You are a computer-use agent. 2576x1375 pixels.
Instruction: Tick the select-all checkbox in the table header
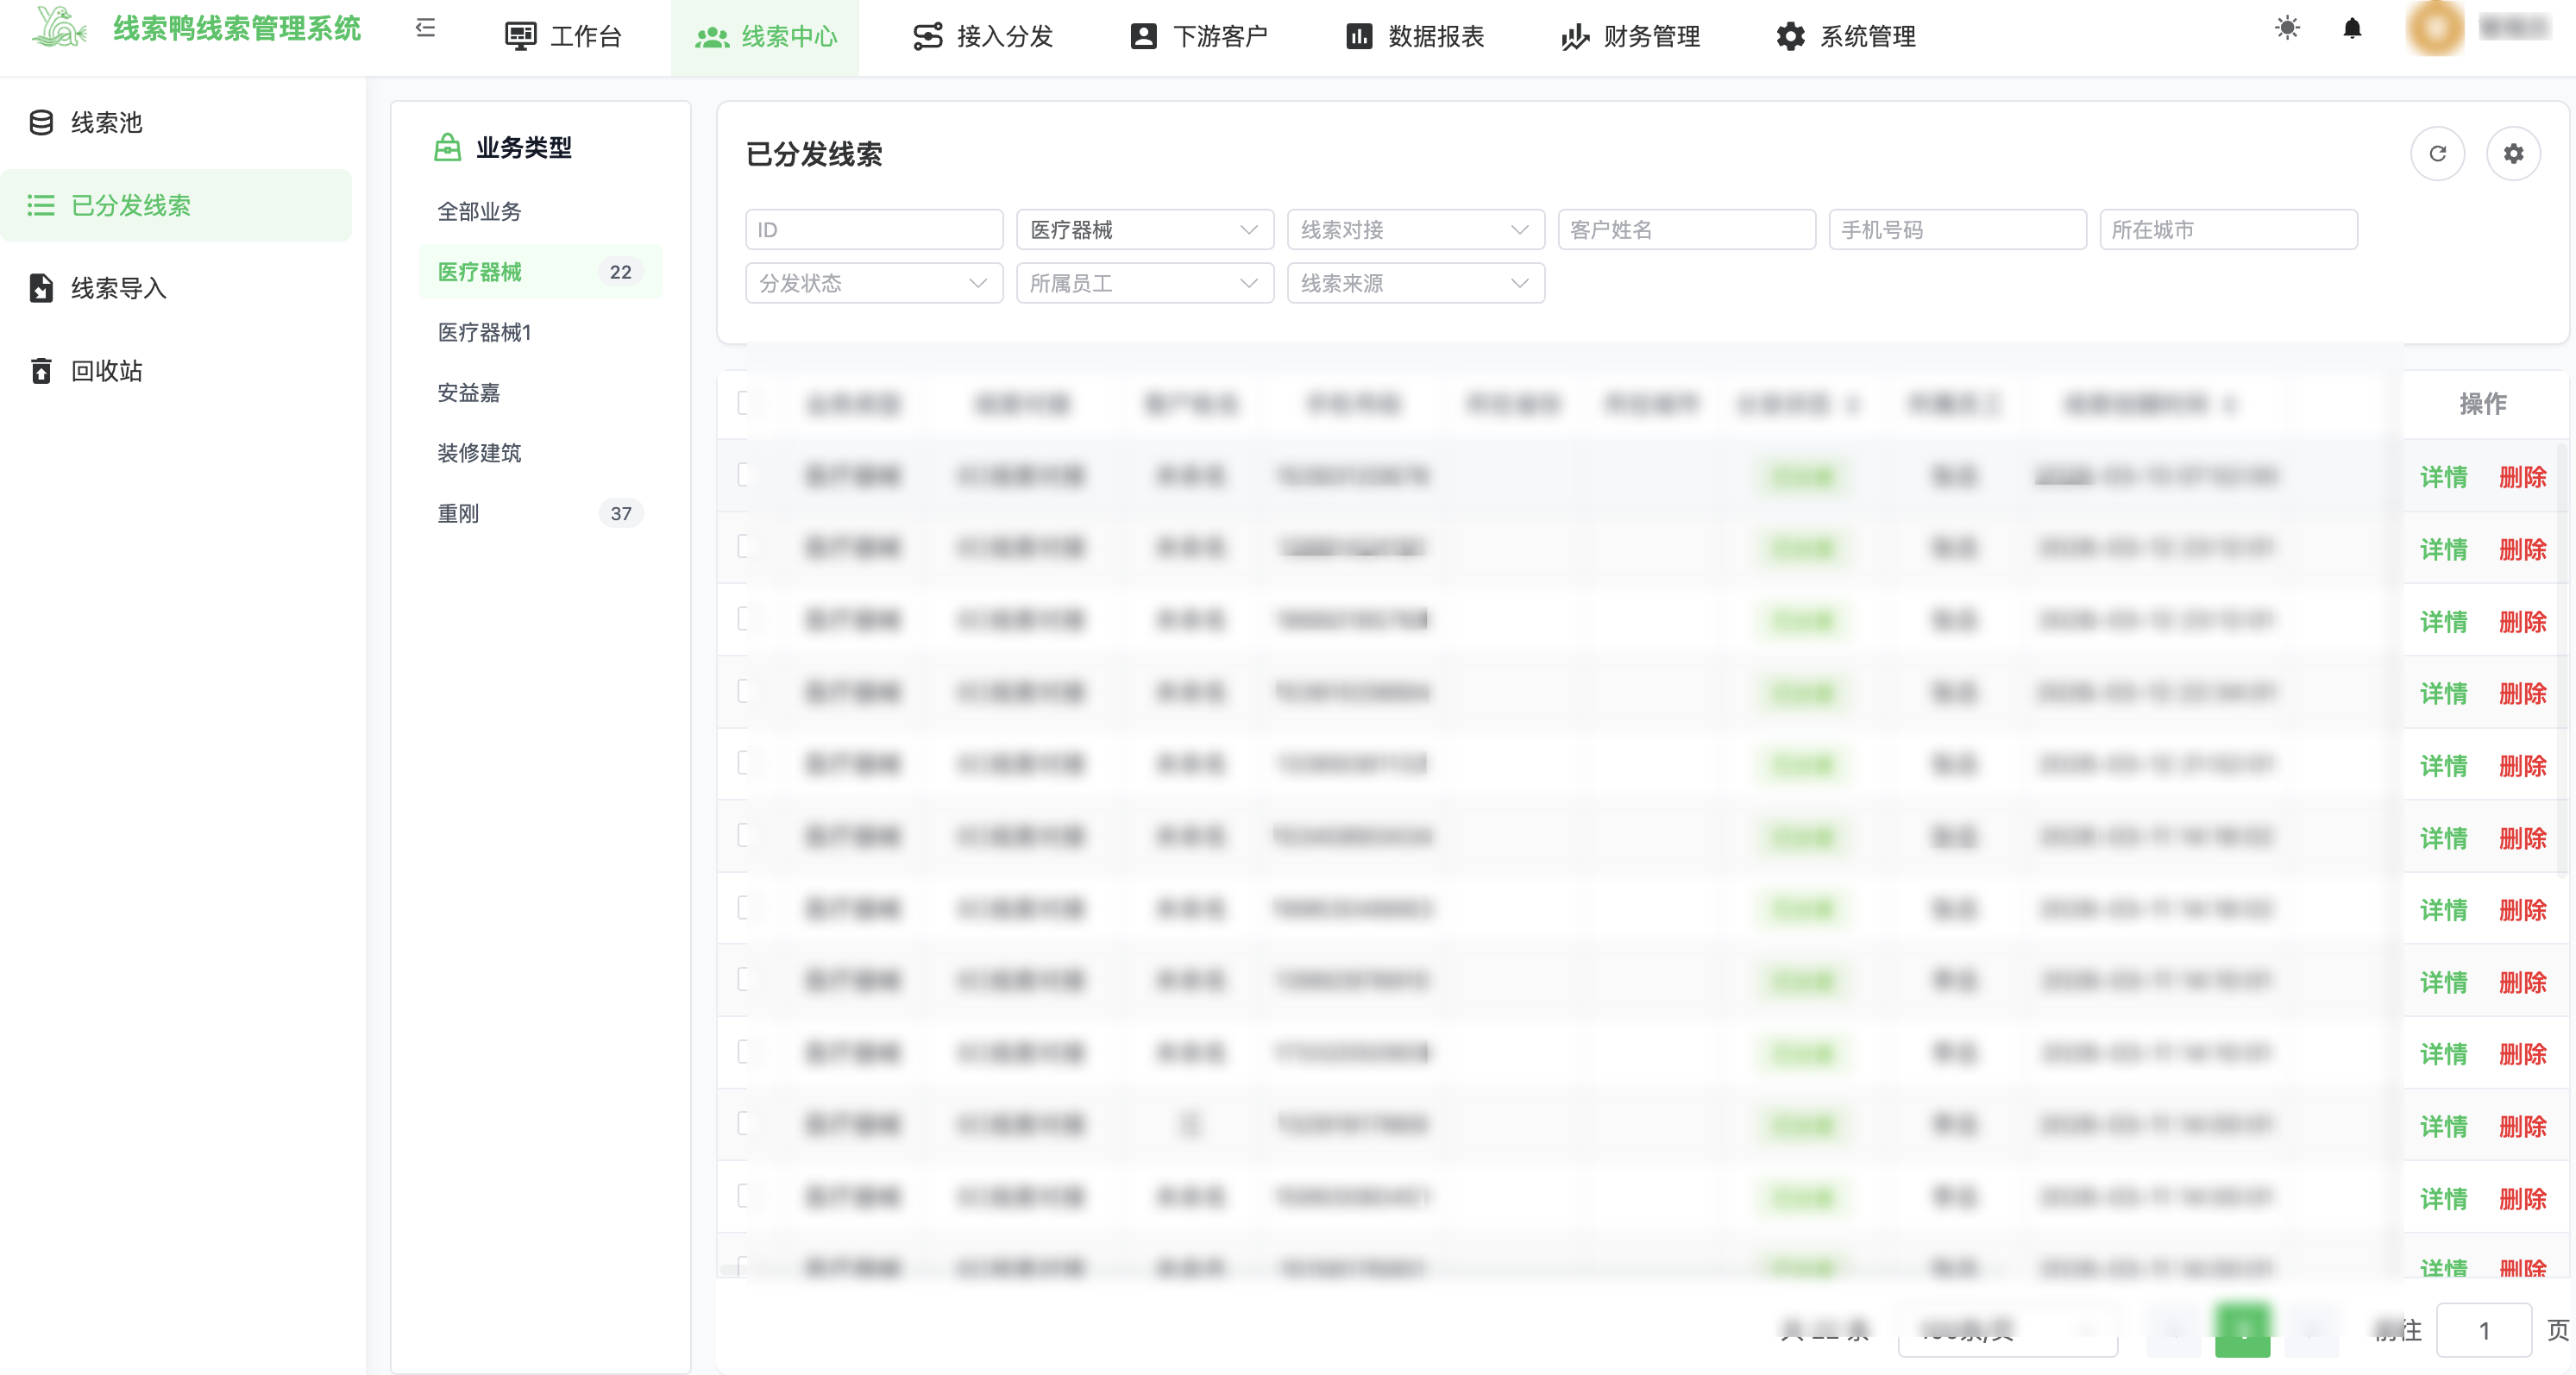[744, 403]
